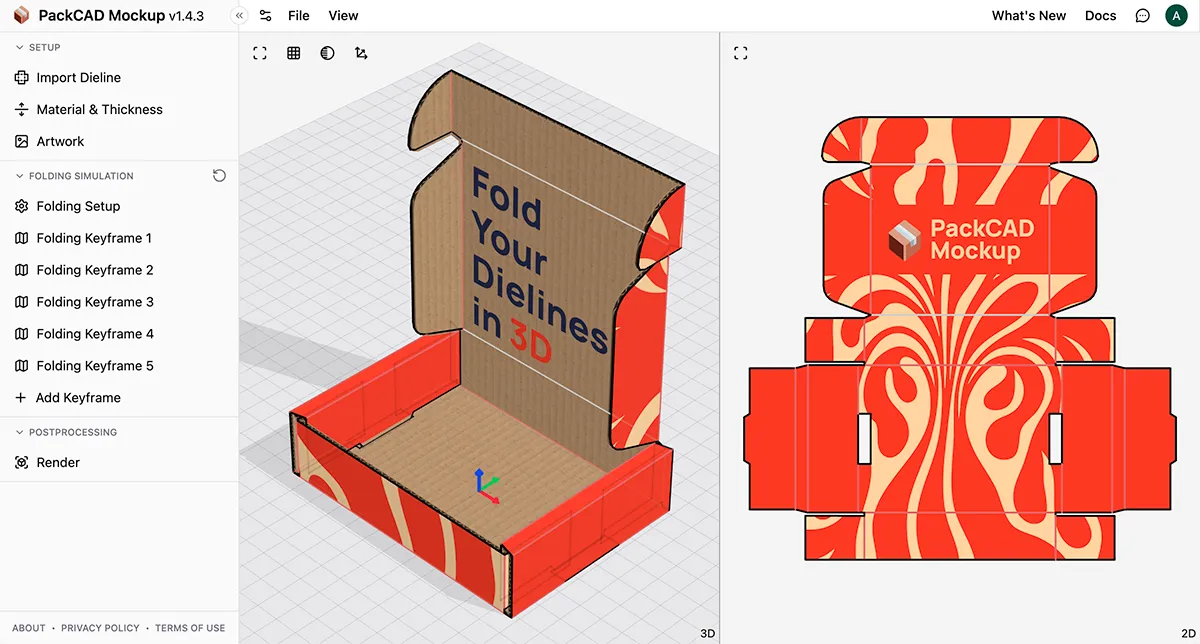Open the ABOUT link in the footer
1200x644 pixels.
(x=29, y=628)
